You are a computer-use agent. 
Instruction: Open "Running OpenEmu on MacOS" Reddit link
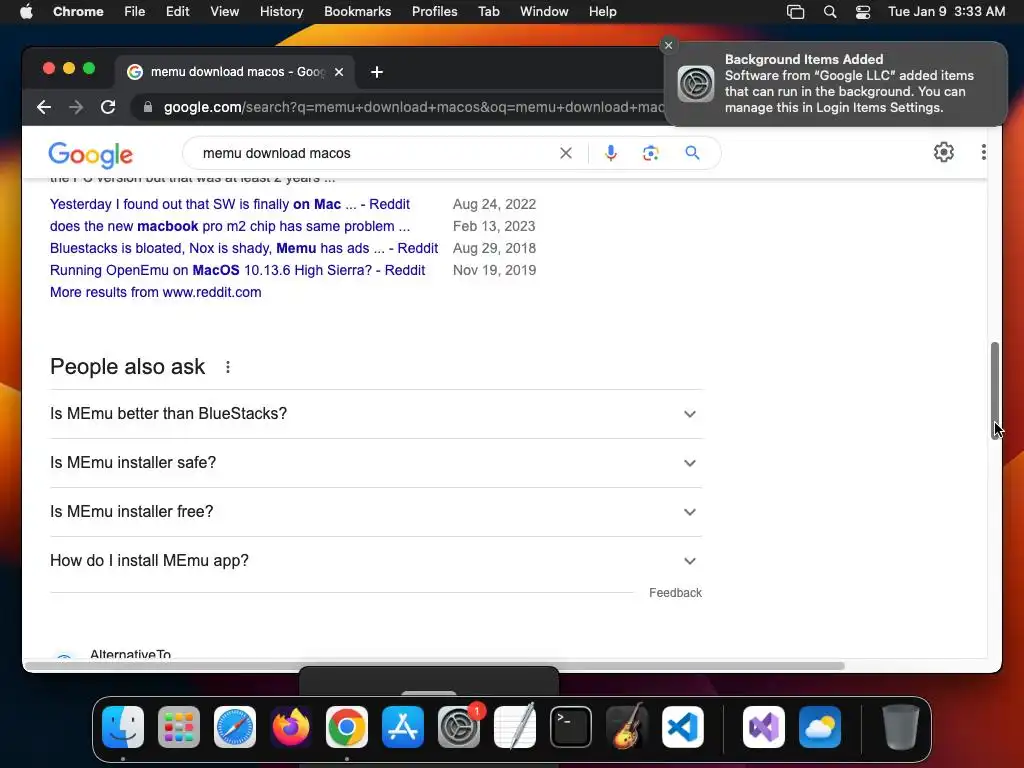click(237, 270)
